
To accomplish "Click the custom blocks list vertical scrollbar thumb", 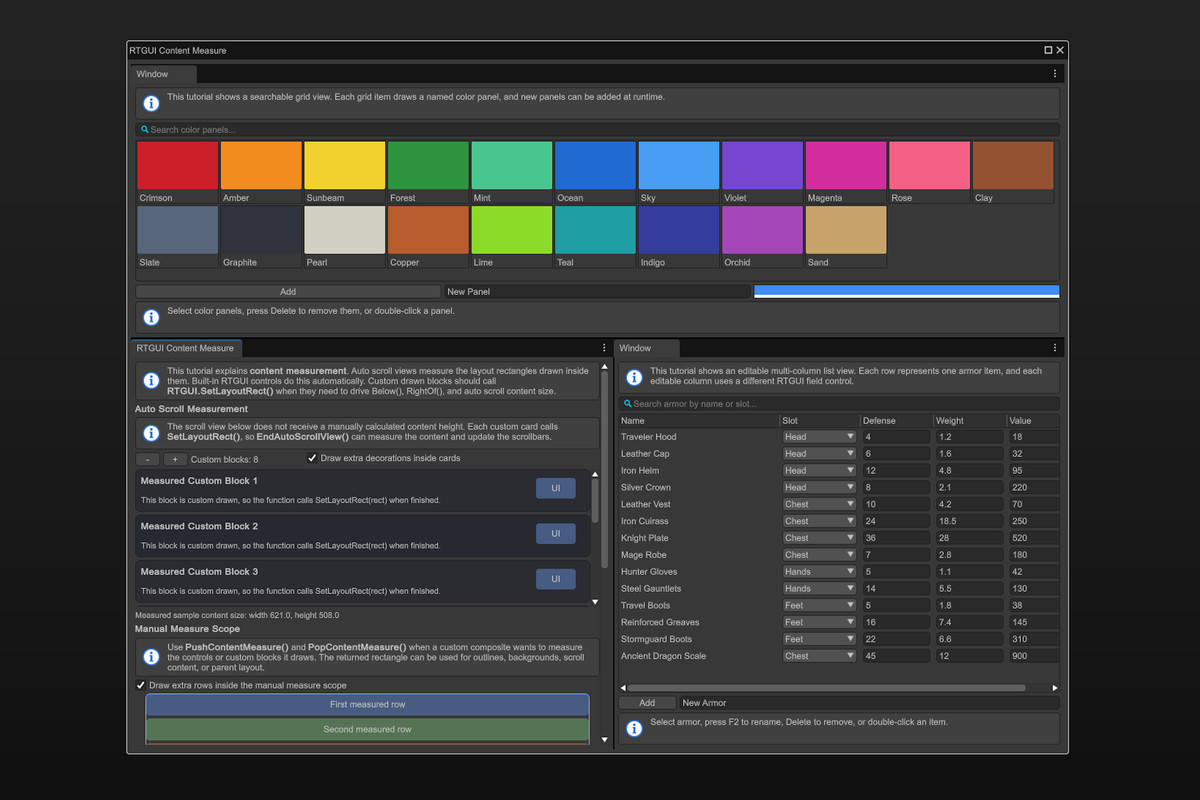I will pyautogui.click(x=596, y=502).
